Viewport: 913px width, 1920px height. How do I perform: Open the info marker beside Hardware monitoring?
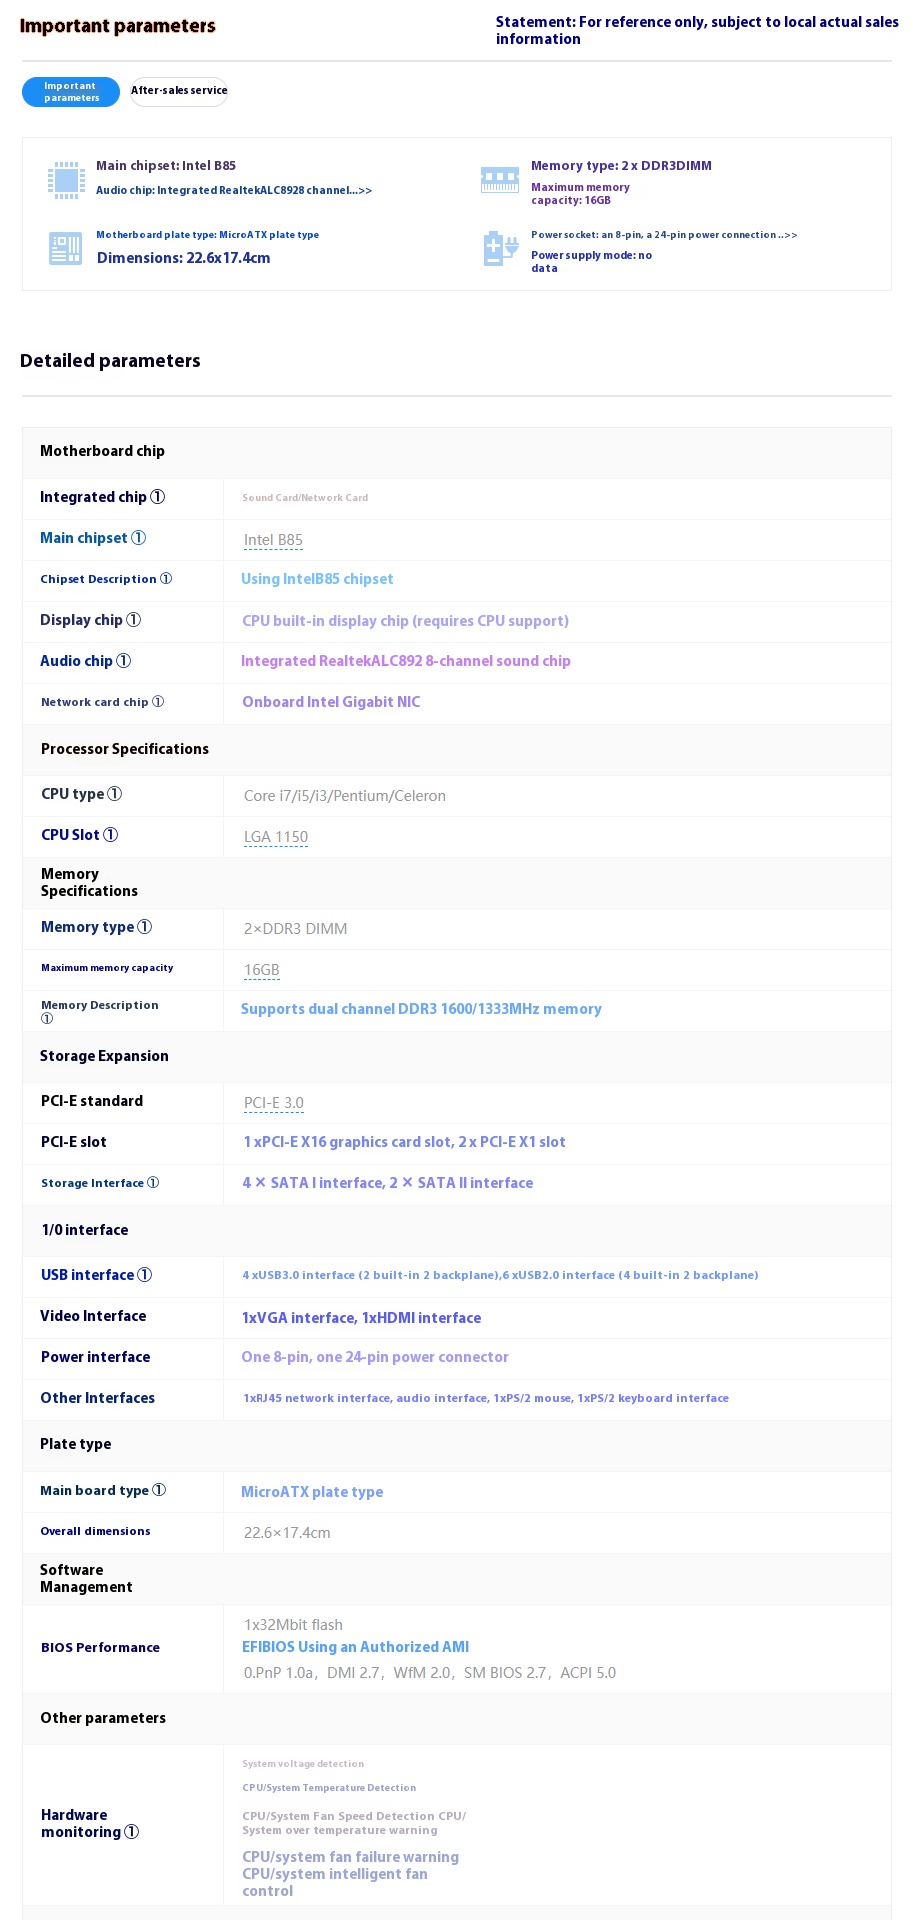pos(131,1832)
